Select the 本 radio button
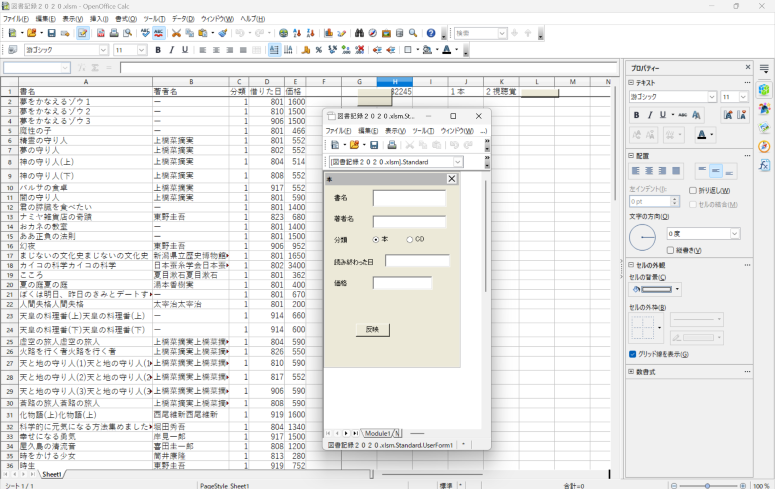The image size is (775, 489). pos(376,240)
